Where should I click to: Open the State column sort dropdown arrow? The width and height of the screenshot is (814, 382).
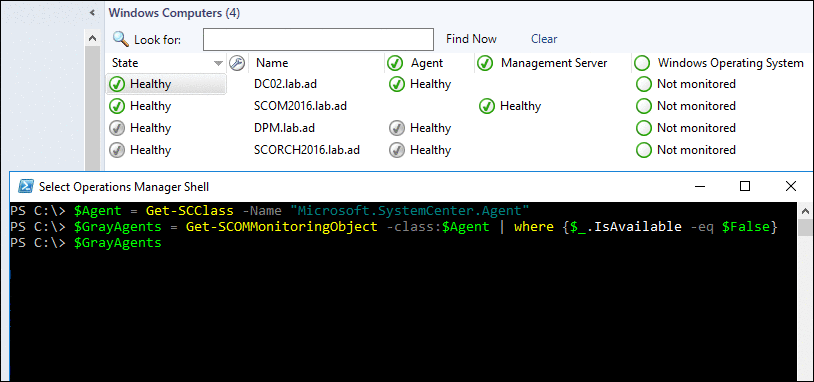pyautogui.click(x=219, y=63)
